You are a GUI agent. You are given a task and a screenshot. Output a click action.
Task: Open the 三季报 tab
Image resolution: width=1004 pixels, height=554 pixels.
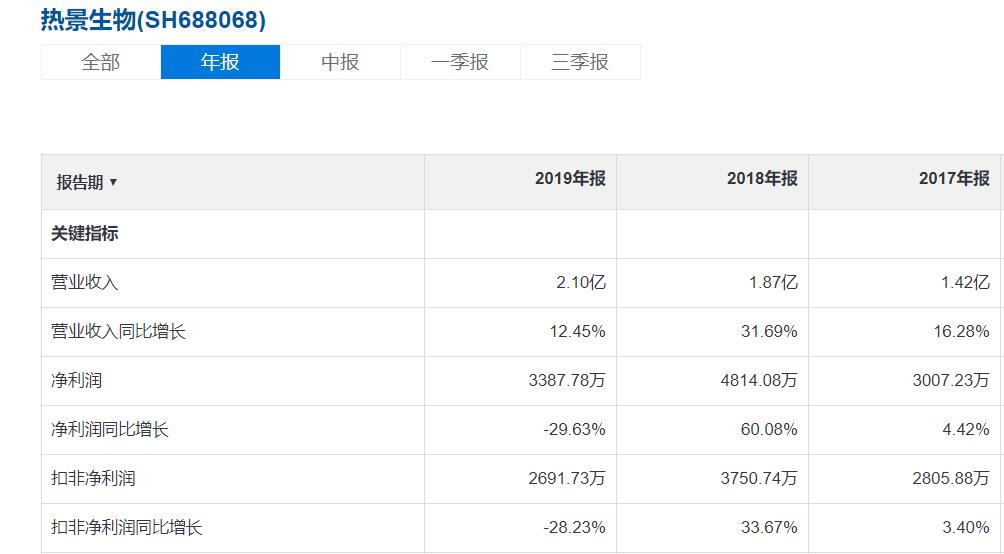click(x=580, y=62)
